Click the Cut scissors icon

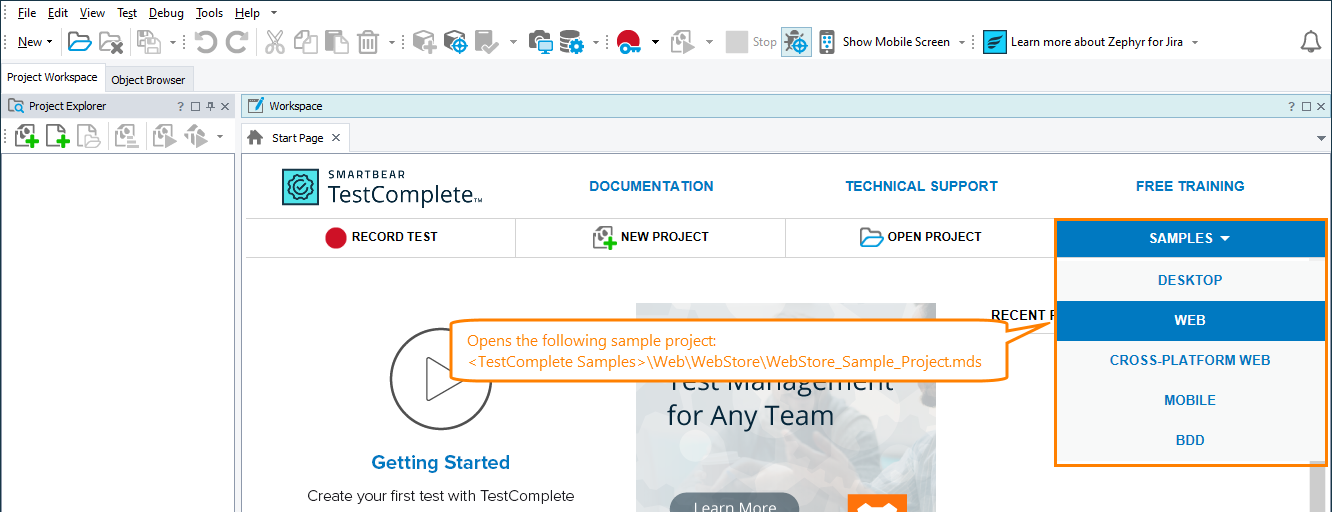pyautogui.click(x=275, y=42)
